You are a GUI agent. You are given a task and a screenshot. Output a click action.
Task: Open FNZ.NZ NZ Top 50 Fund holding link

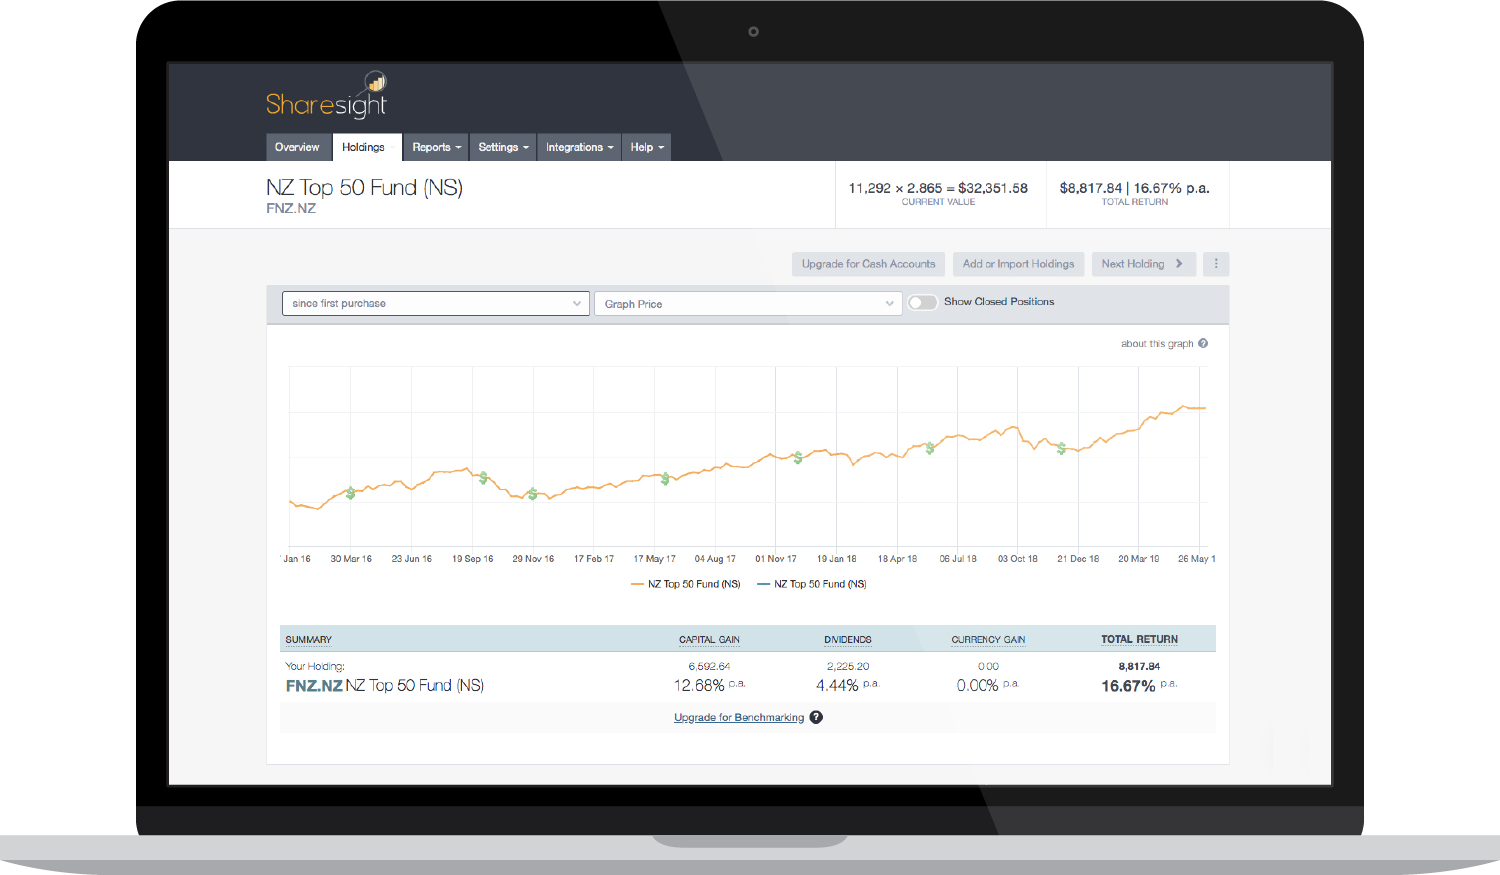click(x=385, y=685)
